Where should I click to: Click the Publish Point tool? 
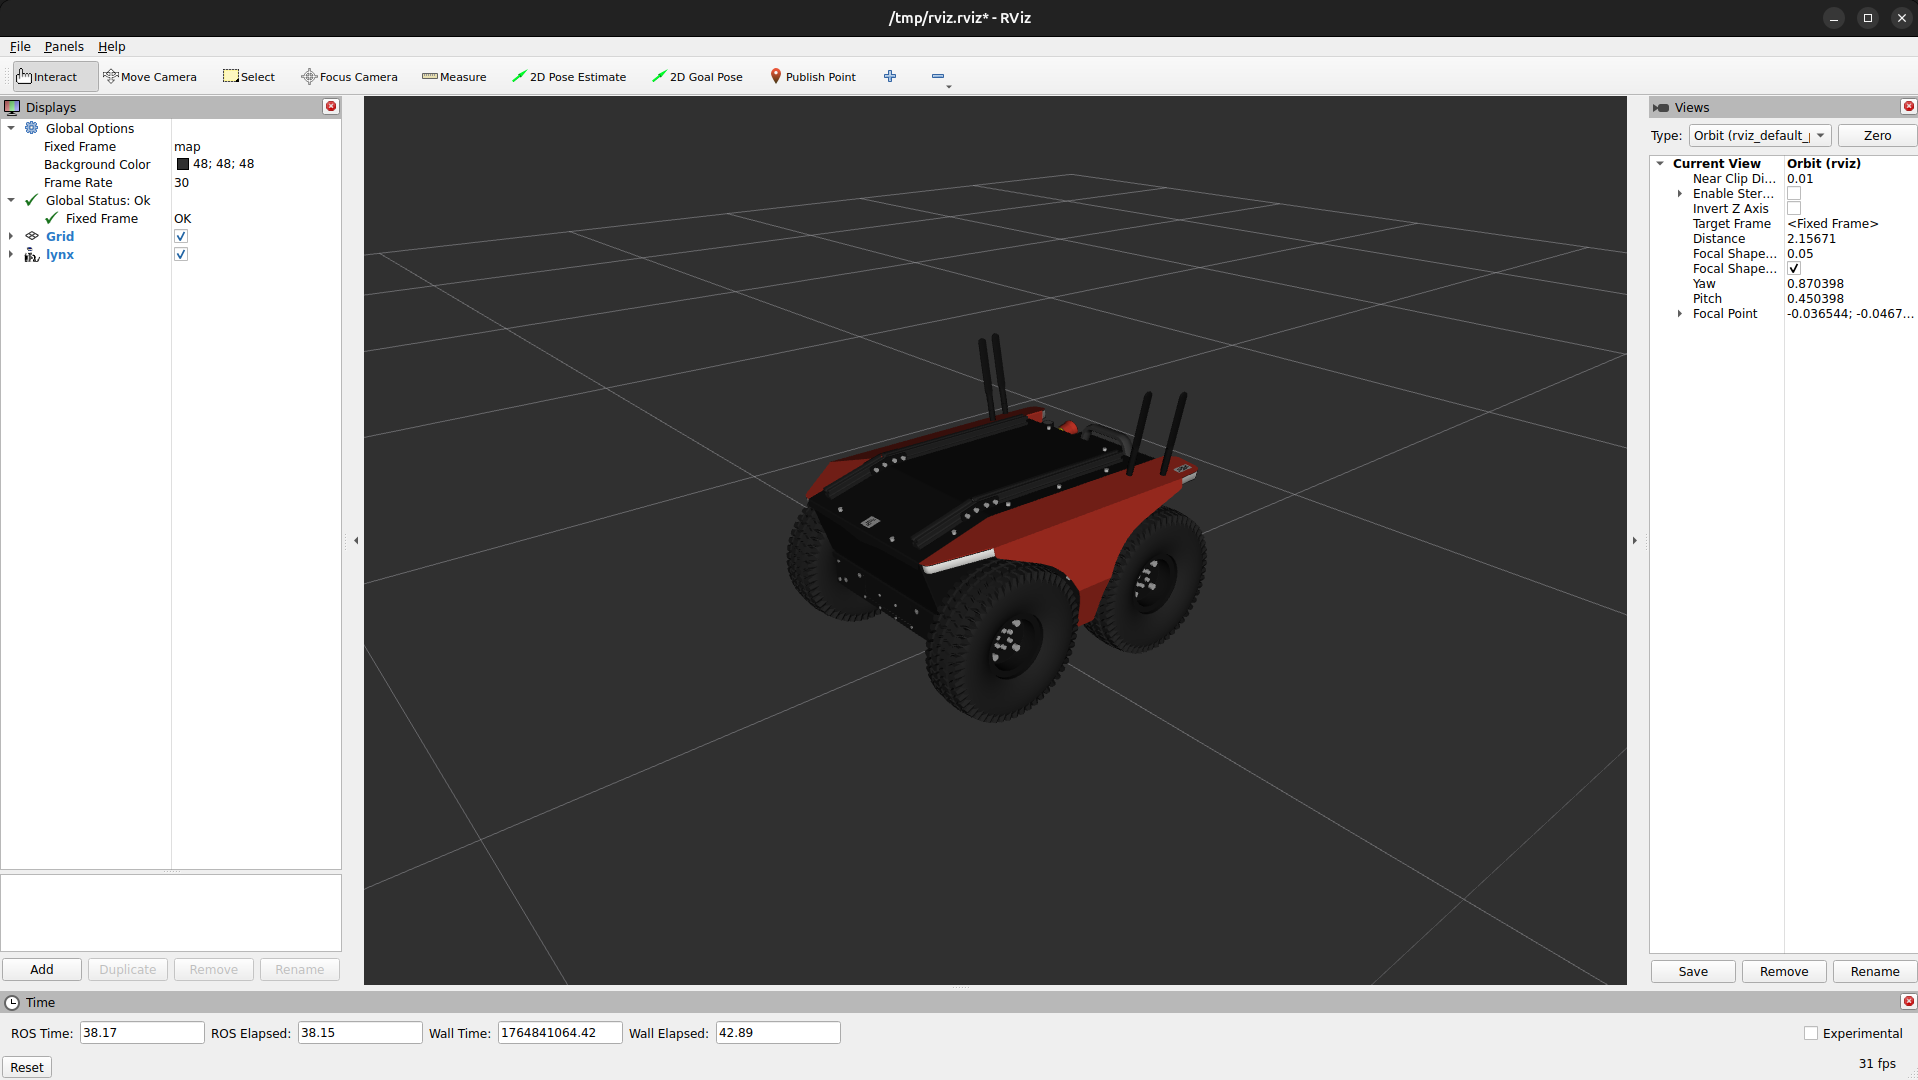[812, 77]
